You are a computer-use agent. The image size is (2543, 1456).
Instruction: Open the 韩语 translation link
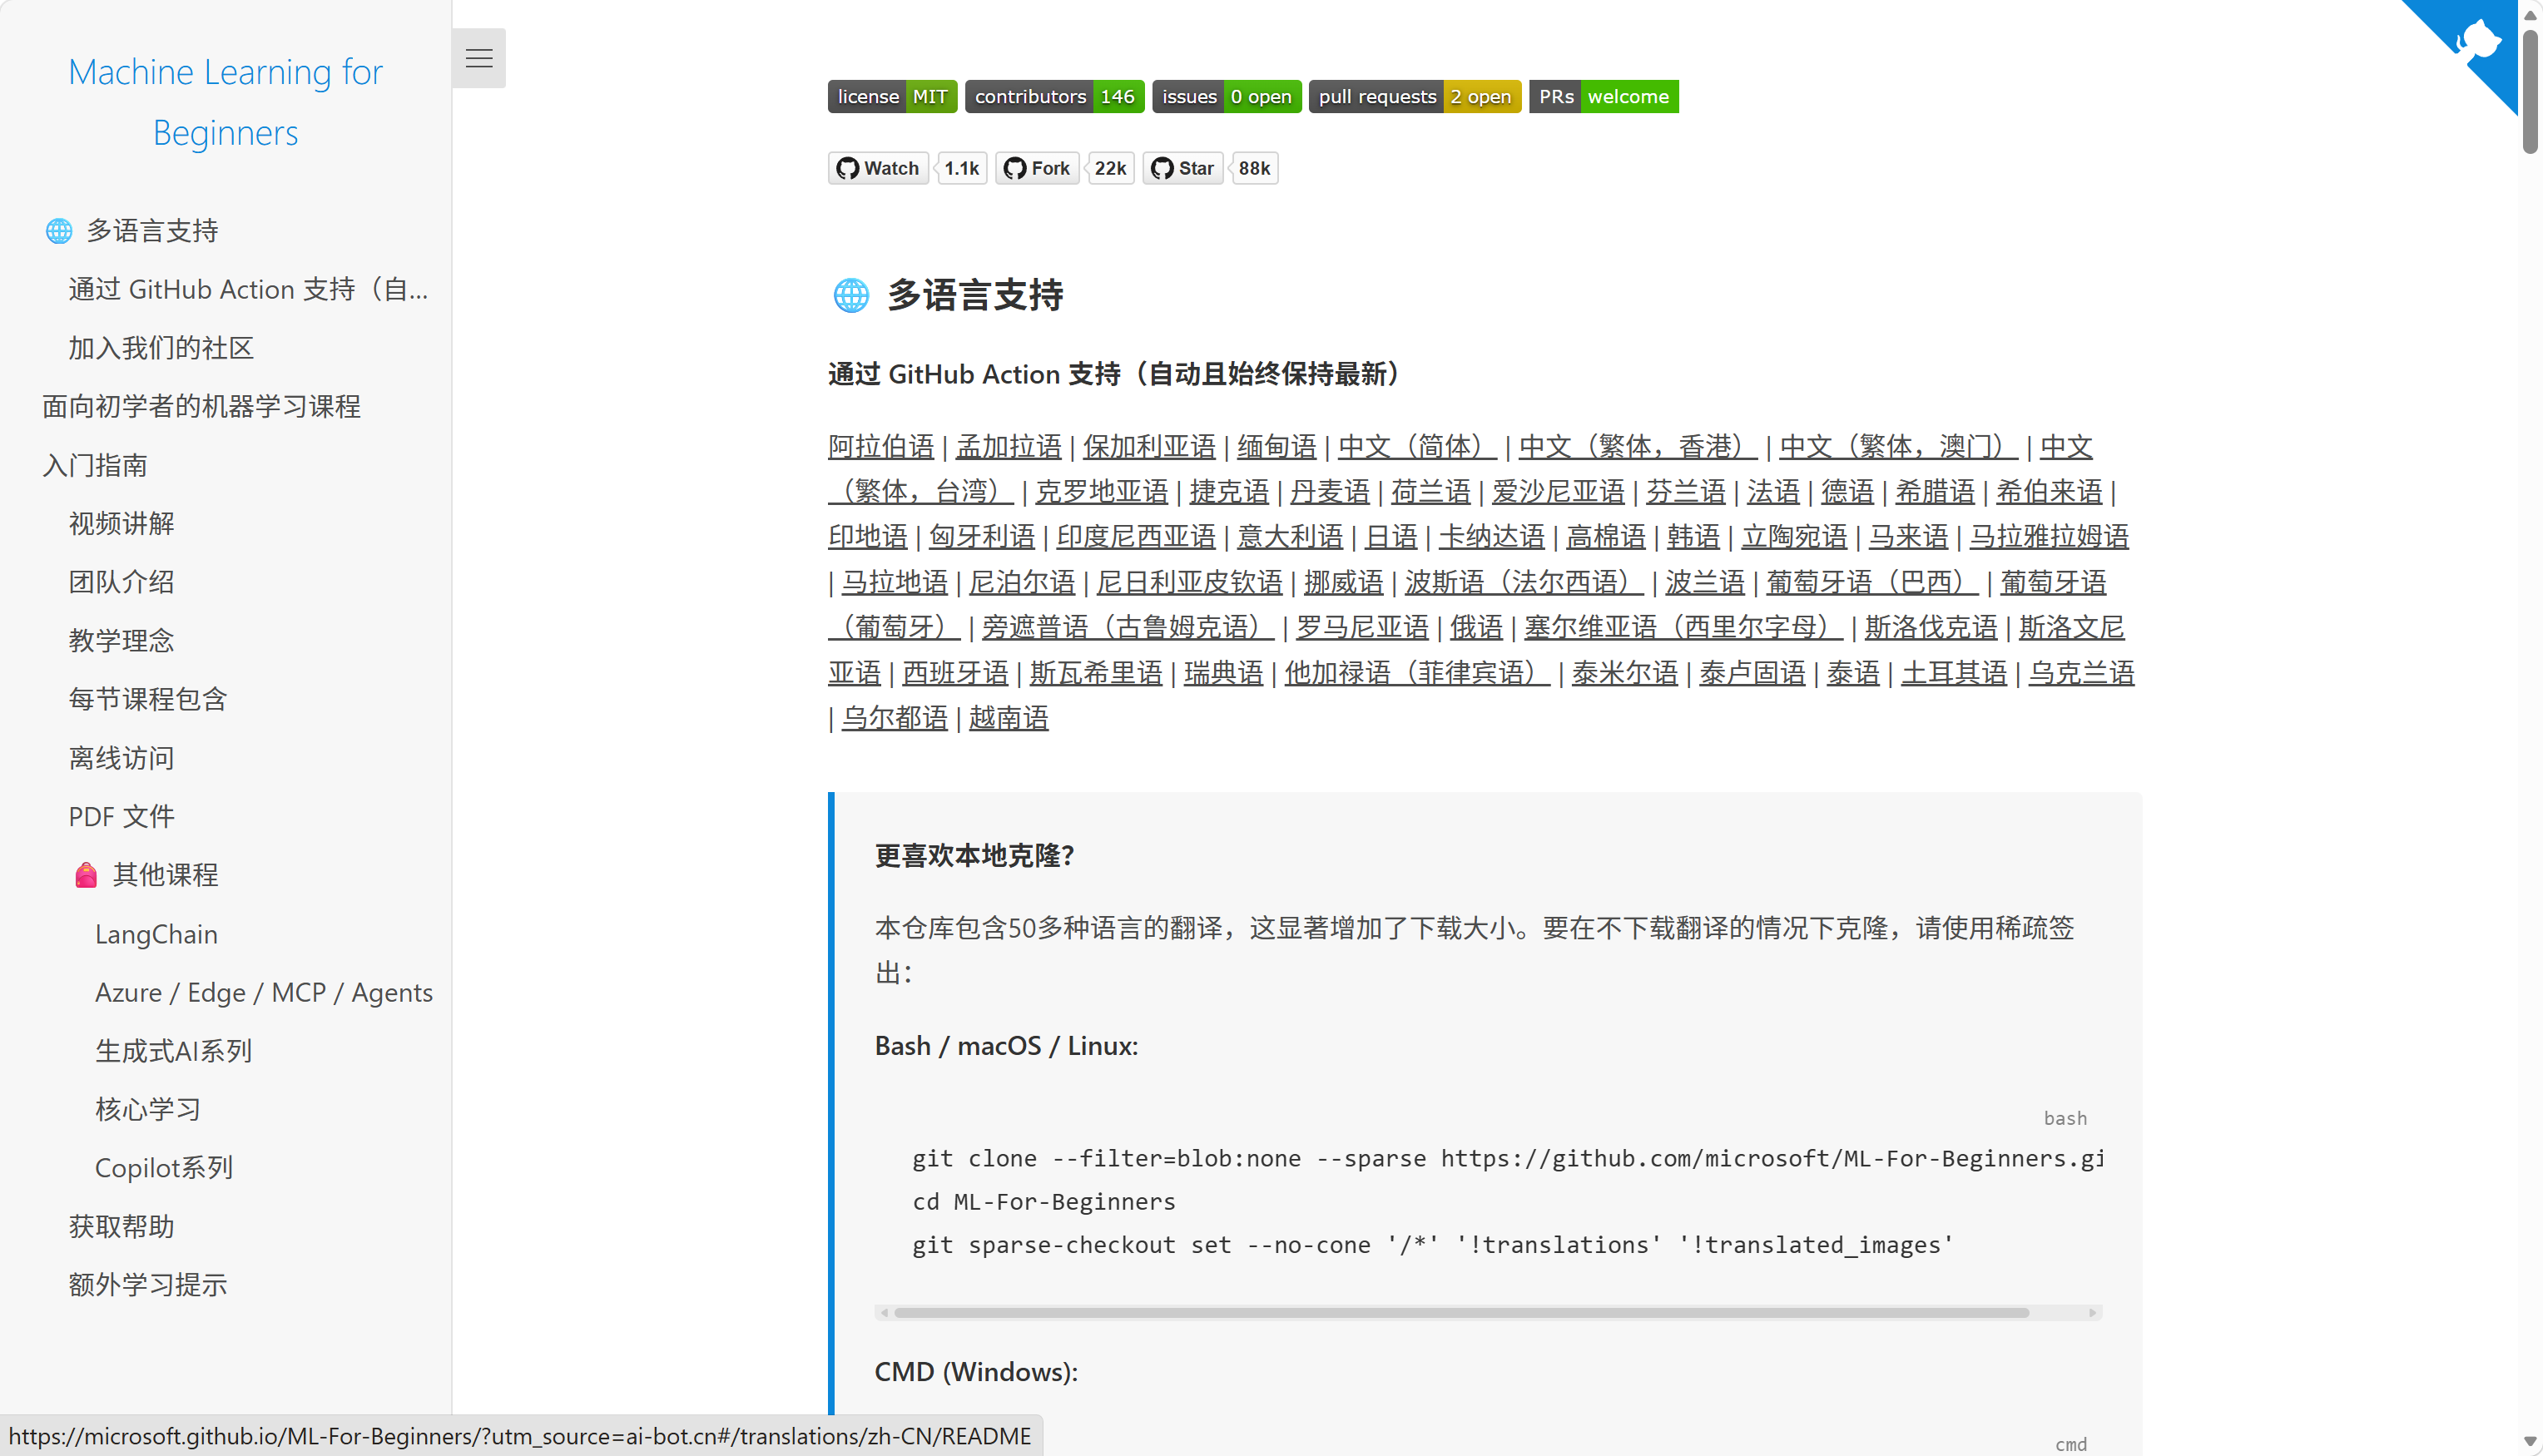pos(1693,536)
